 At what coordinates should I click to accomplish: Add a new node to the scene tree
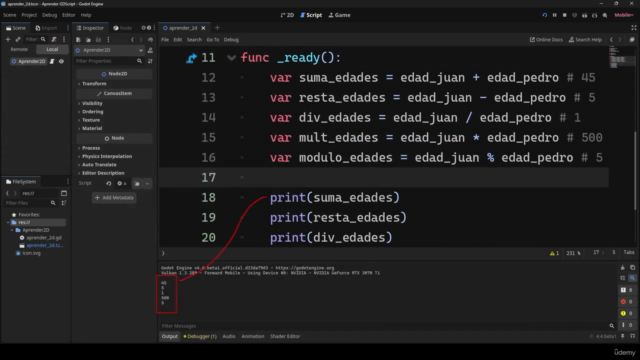(x=8, y=39)
